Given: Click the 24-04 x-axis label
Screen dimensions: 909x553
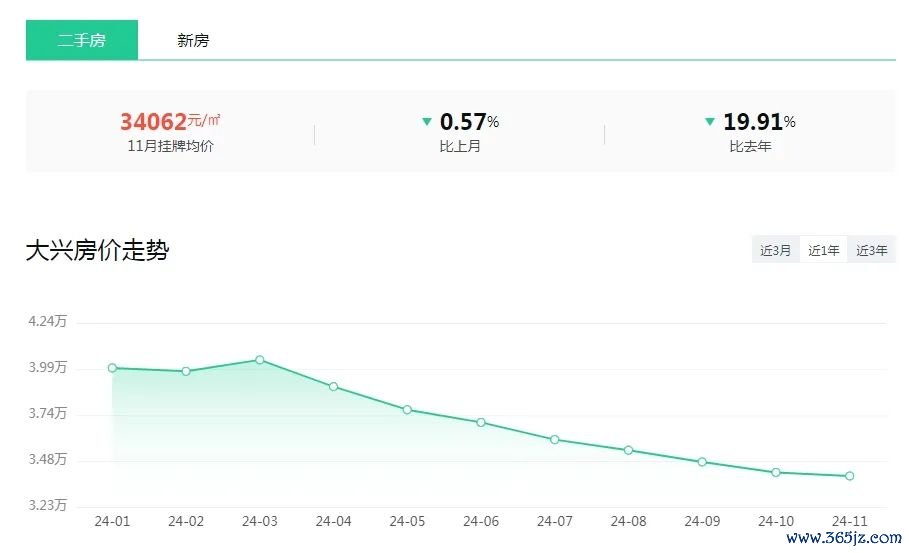Looking at the screenshot, I should (x=333, y=521).
